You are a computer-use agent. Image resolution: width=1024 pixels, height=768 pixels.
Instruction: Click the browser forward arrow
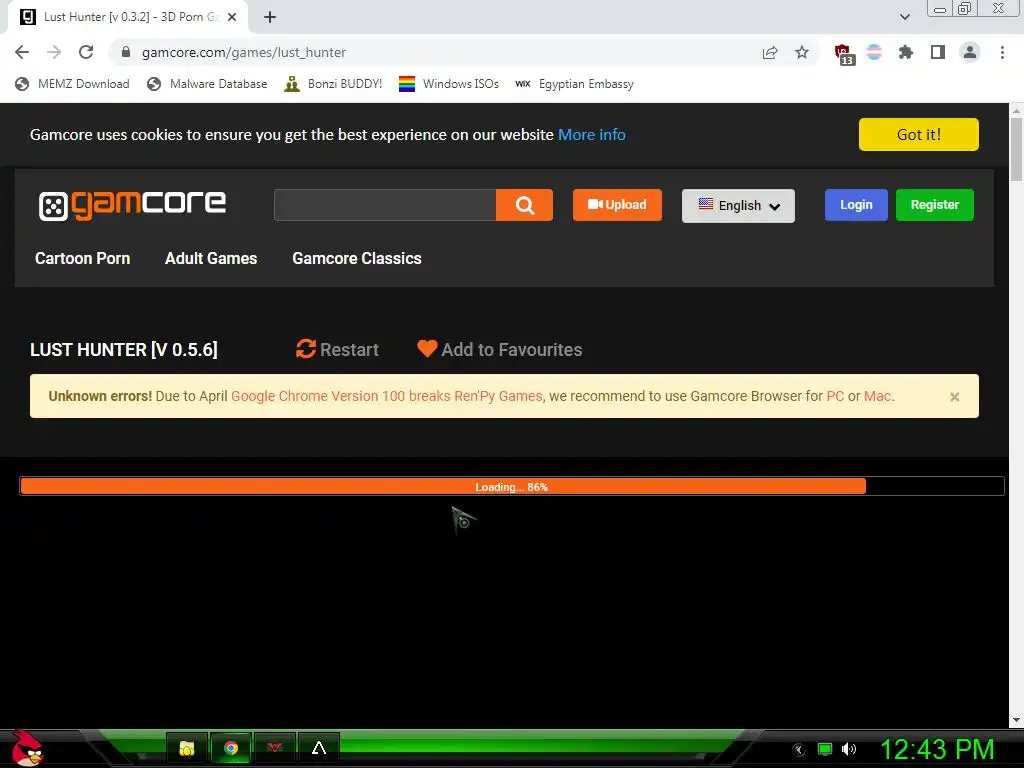[54, 52]
